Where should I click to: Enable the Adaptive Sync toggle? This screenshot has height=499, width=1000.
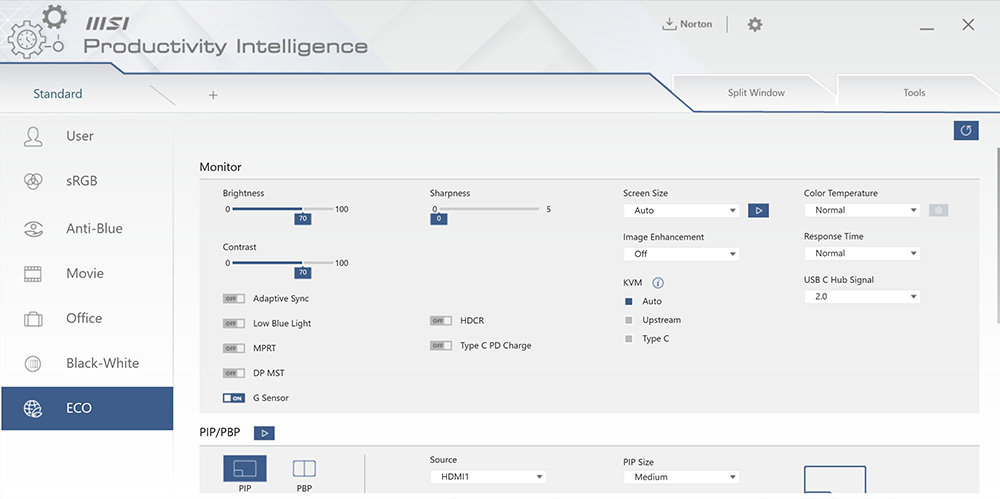[x=234, y=299]
